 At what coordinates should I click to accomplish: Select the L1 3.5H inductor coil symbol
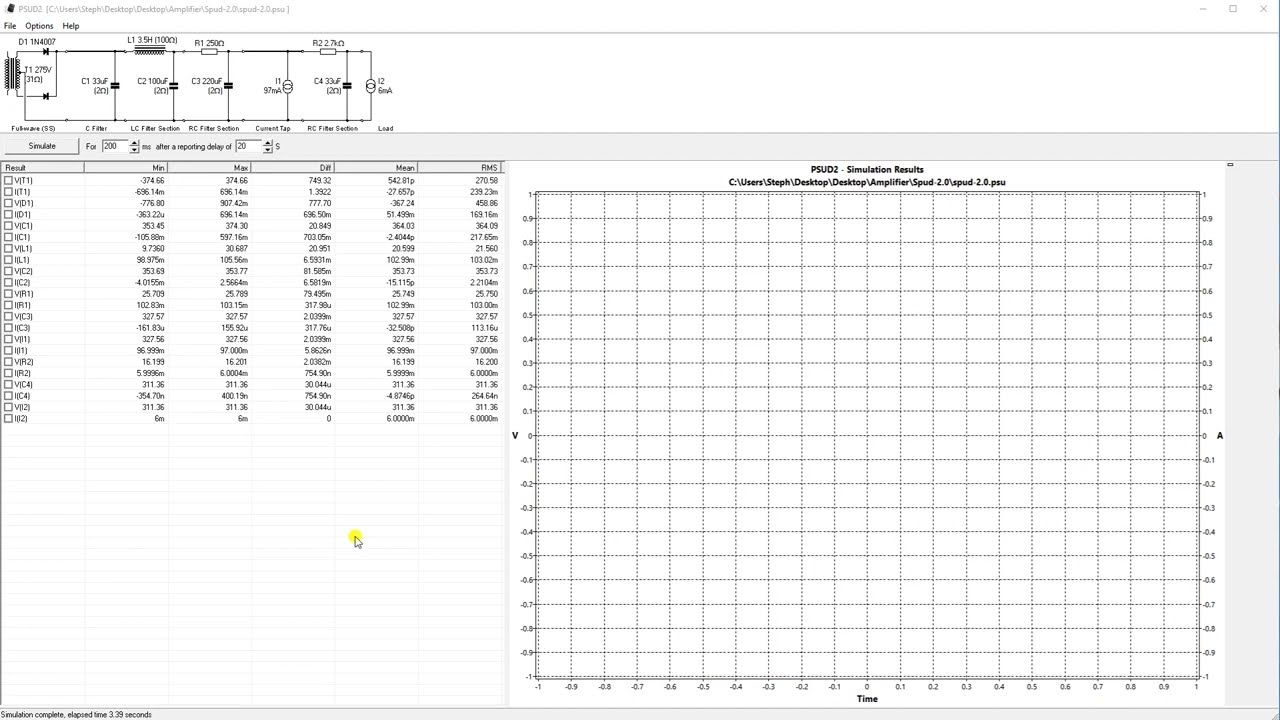(149, 50)
